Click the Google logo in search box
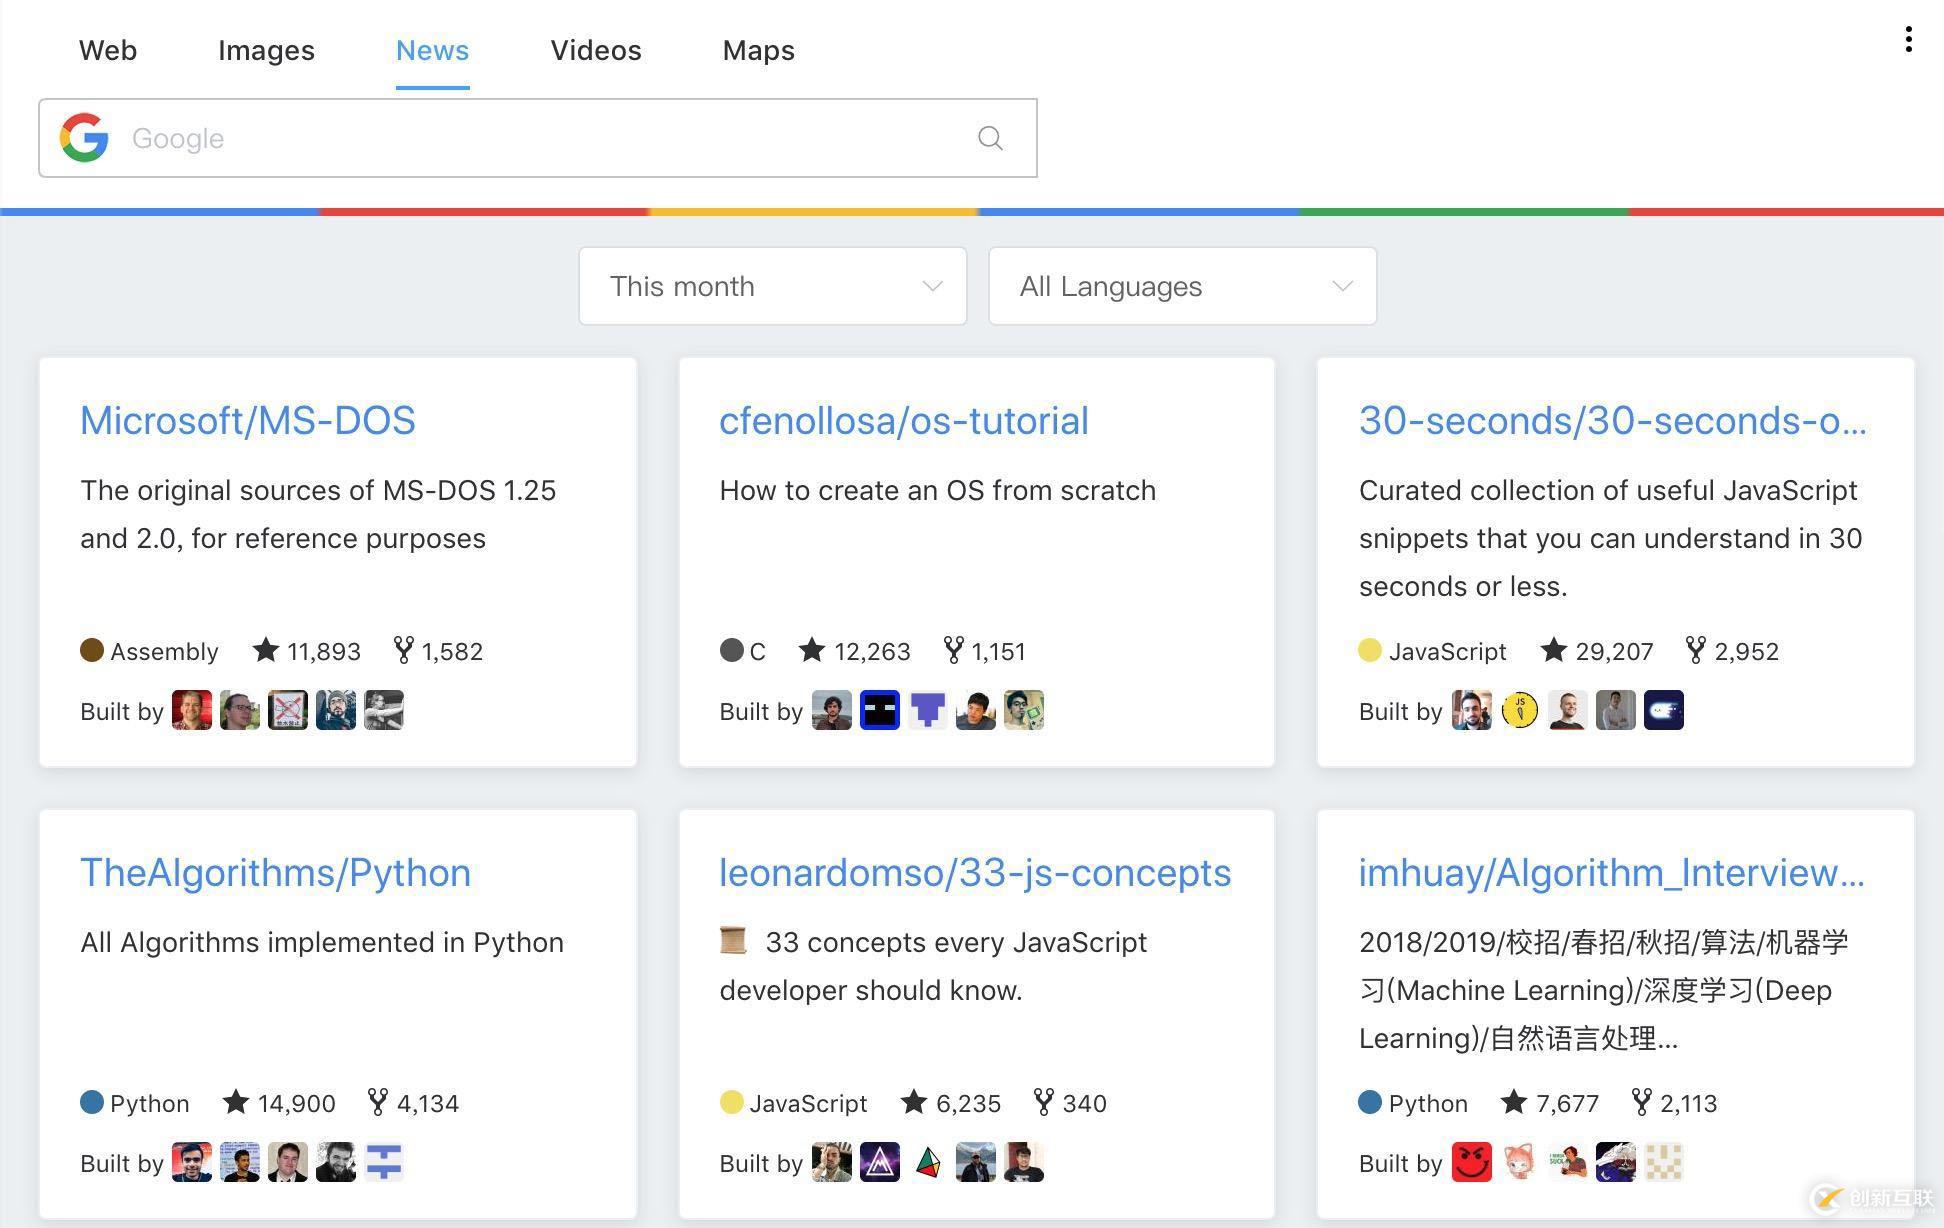Viewport: 1944px width, 1228px height. point(84,138)
